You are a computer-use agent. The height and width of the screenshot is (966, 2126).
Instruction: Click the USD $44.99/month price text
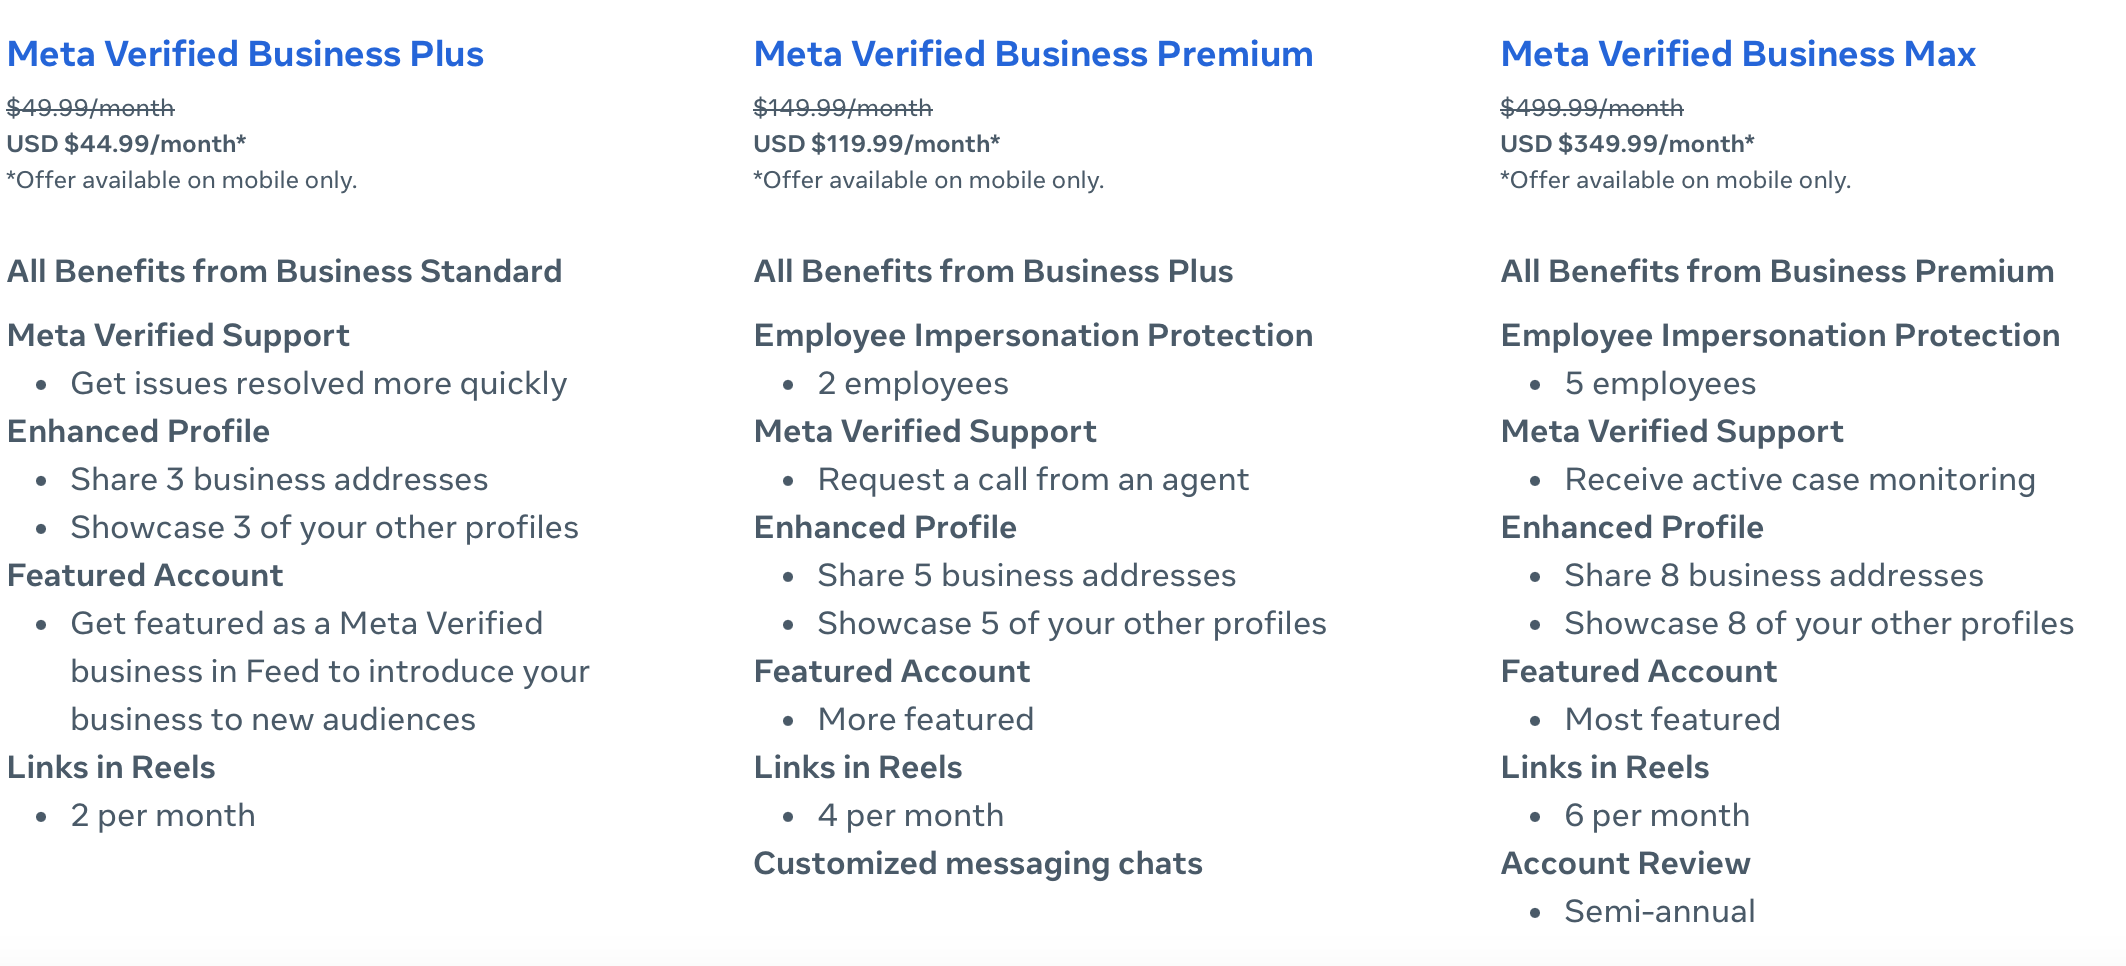pos(126,144)
